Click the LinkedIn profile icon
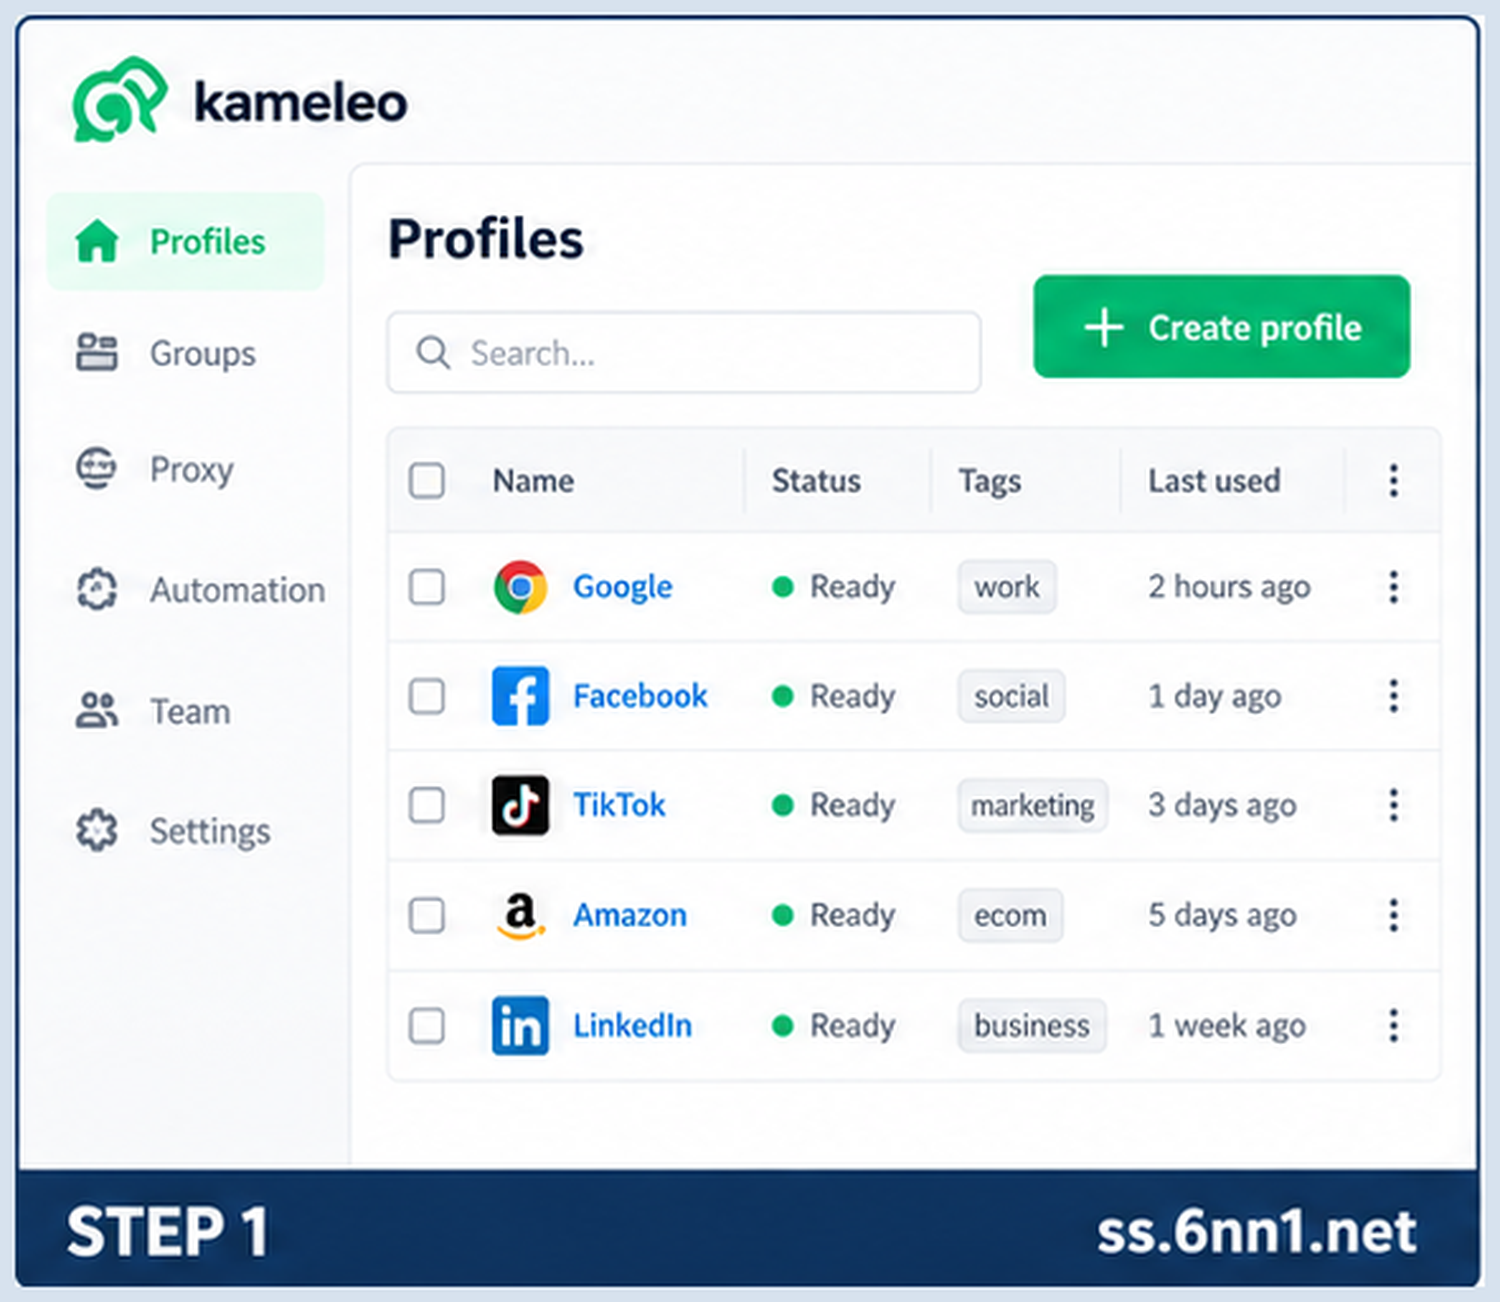Screen dimensions: 1500x1302 click(x=520, y=1025)
